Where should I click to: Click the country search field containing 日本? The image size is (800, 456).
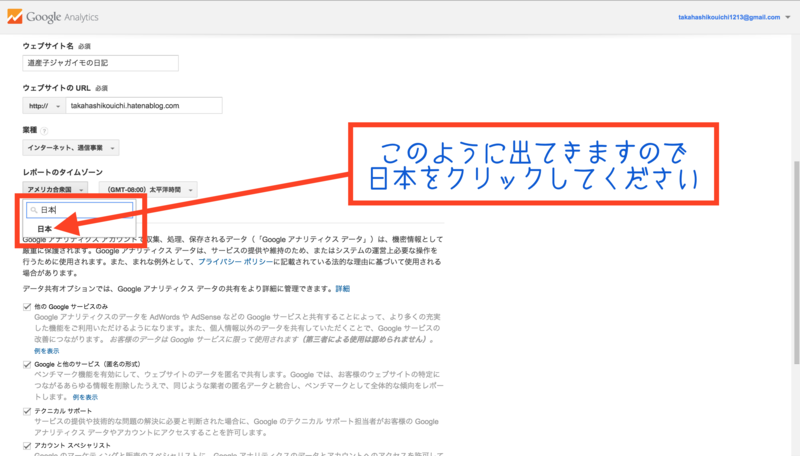[x=80, y=210]
